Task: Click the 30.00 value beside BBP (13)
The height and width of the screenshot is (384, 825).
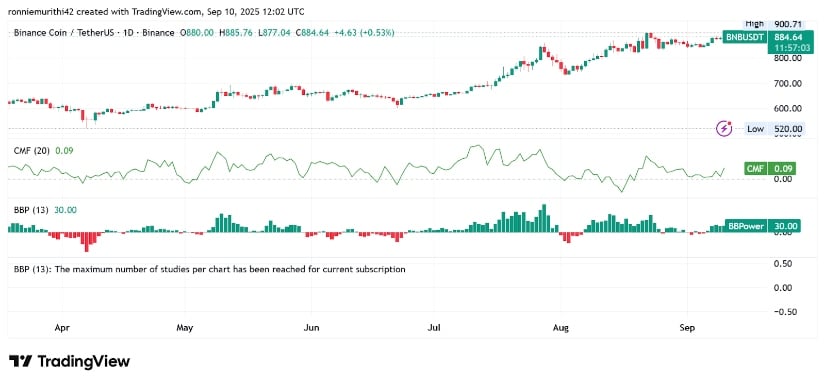Action: point(66,210)
